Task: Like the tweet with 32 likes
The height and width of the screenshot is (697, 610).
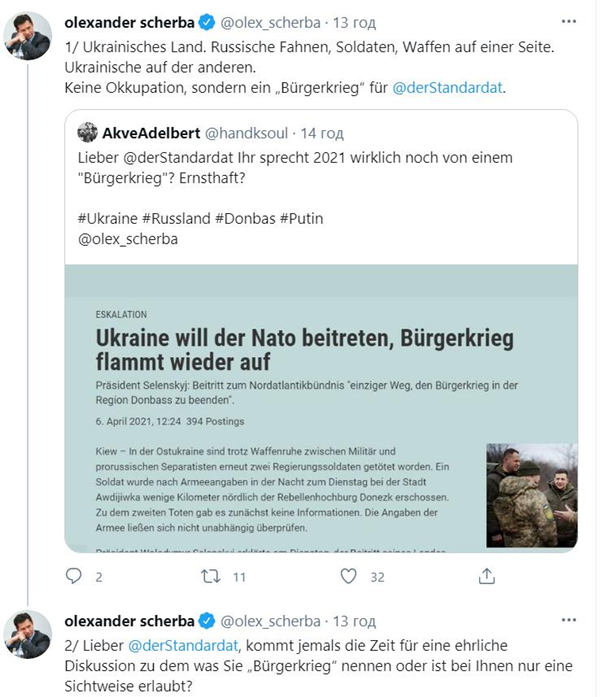Action: 348,576
